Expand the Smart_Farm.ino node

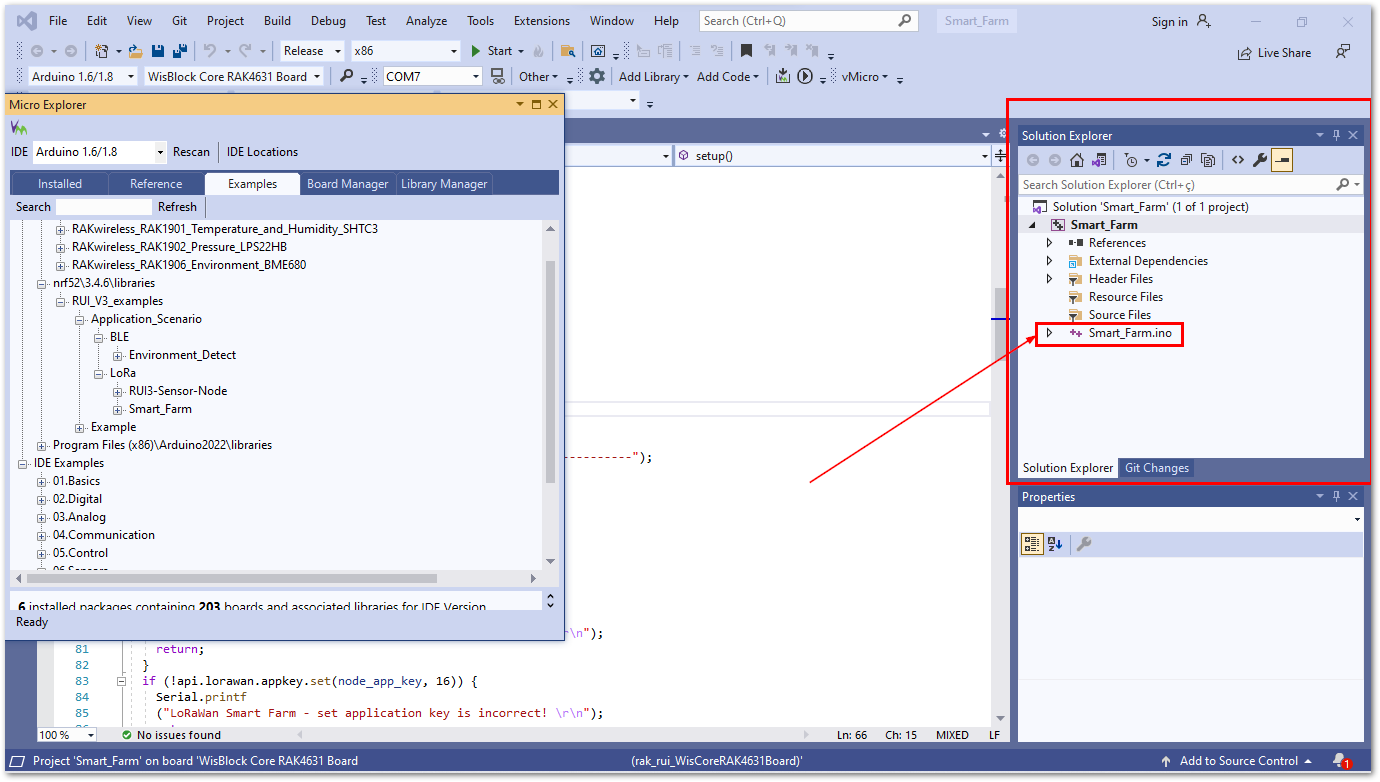coord(1049,333)
